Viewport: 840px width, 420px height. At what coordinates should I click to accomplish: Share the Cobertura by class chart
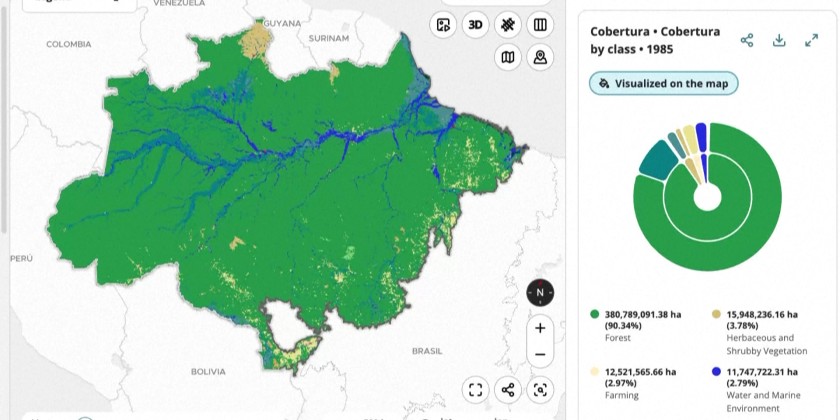[747, 41]
